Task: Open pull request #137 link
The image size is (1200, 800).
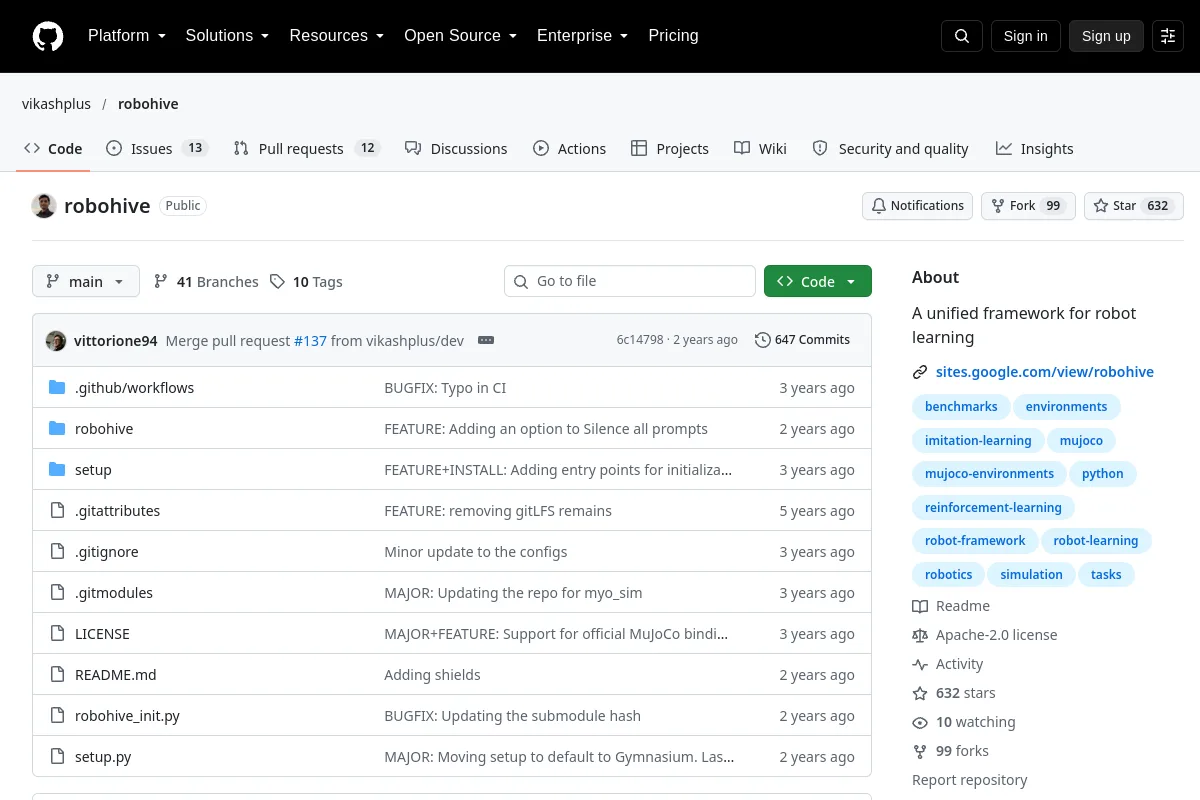Action: (310, 340)
